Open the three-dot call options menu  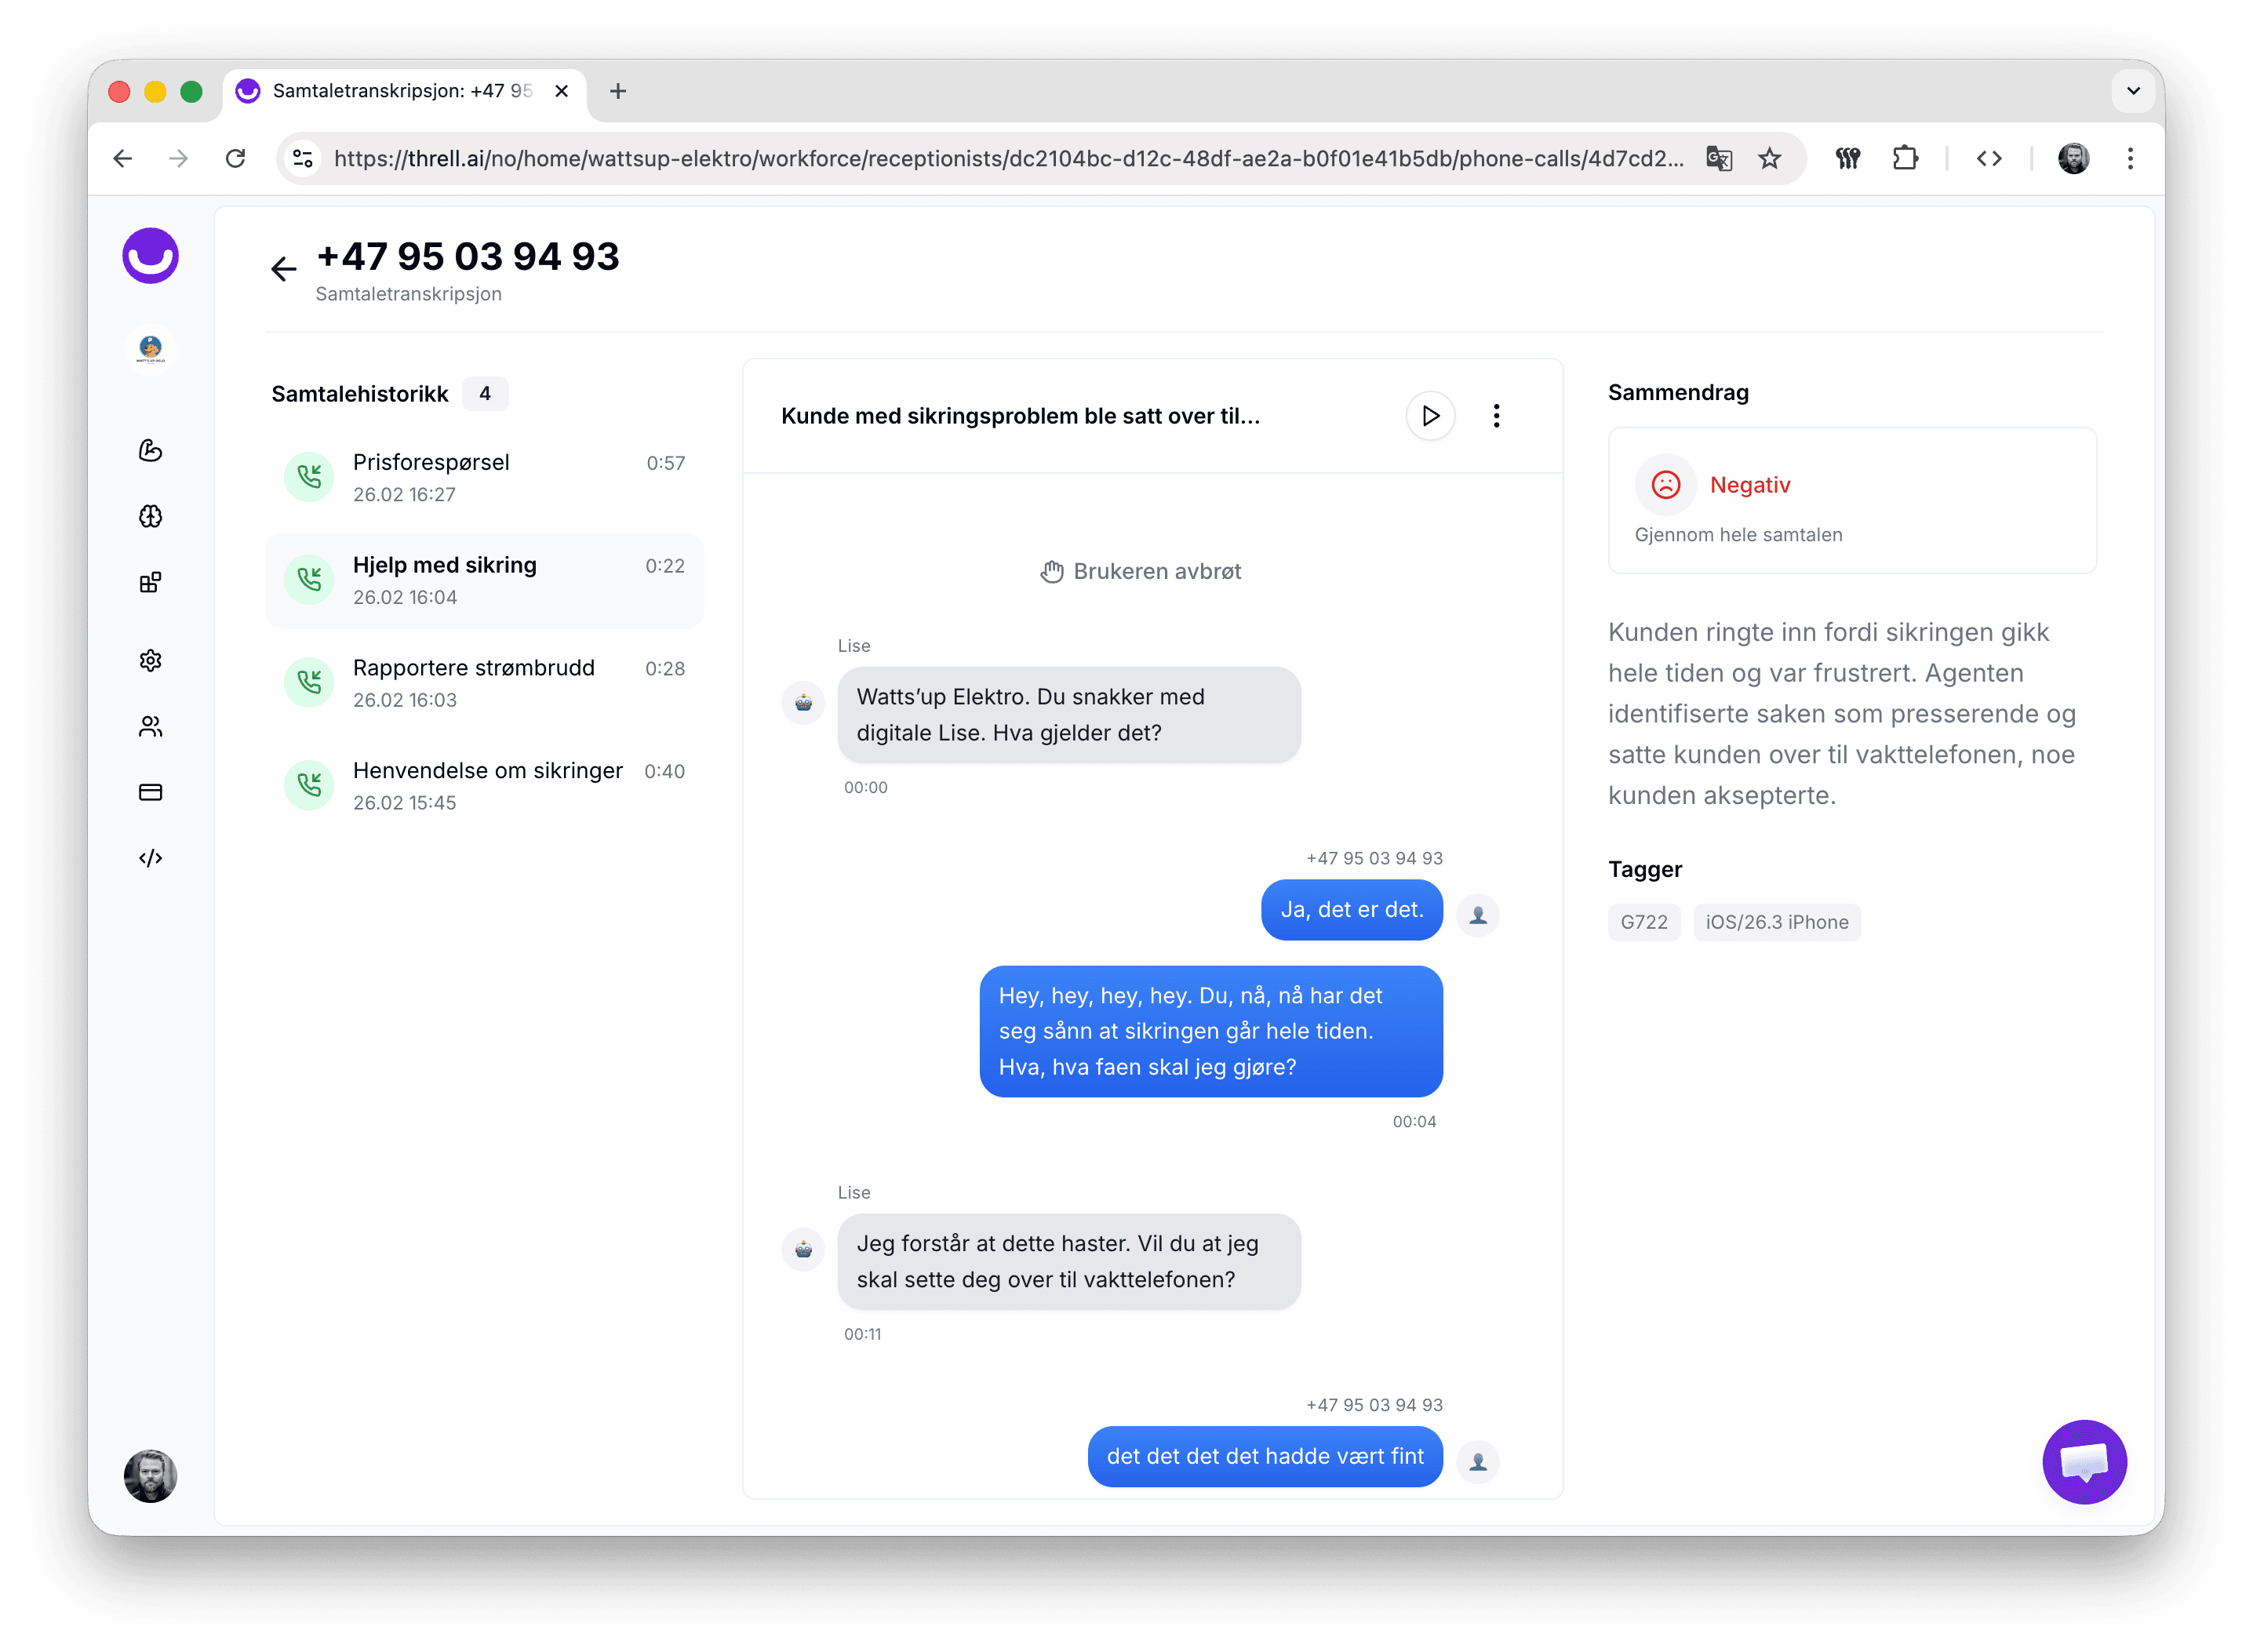point(1496,415)
